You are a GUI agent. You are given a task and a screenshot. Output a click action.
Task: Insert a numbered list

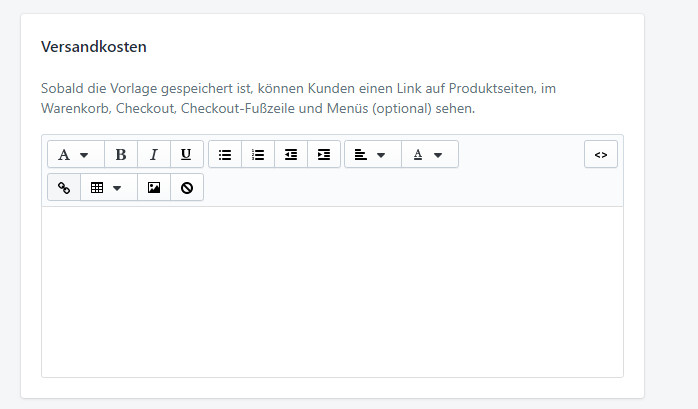tap(258, 155)
